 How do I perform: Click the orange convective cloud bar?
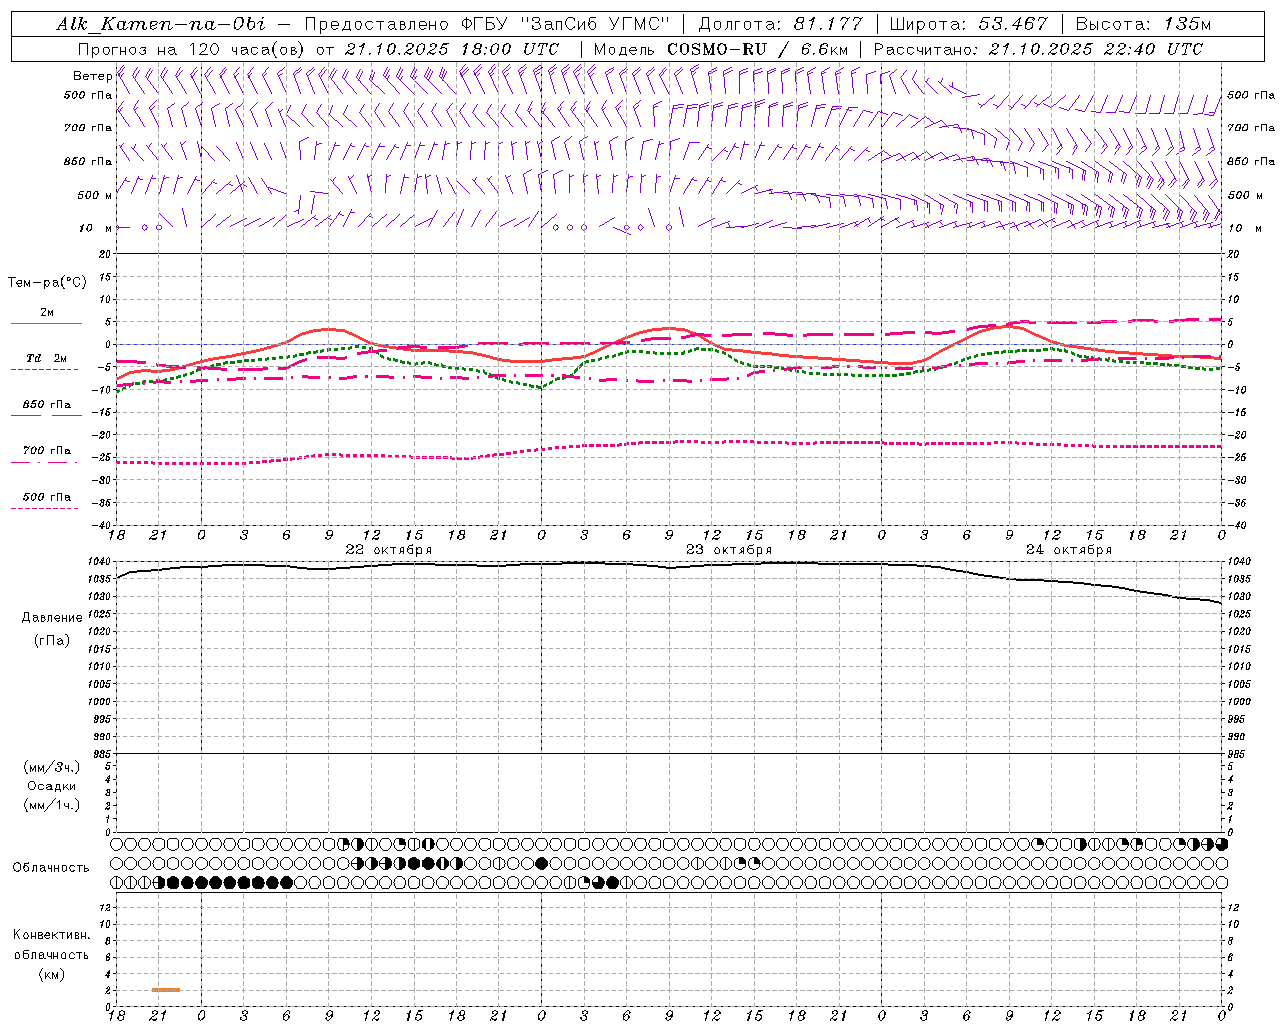coord(166,990)
